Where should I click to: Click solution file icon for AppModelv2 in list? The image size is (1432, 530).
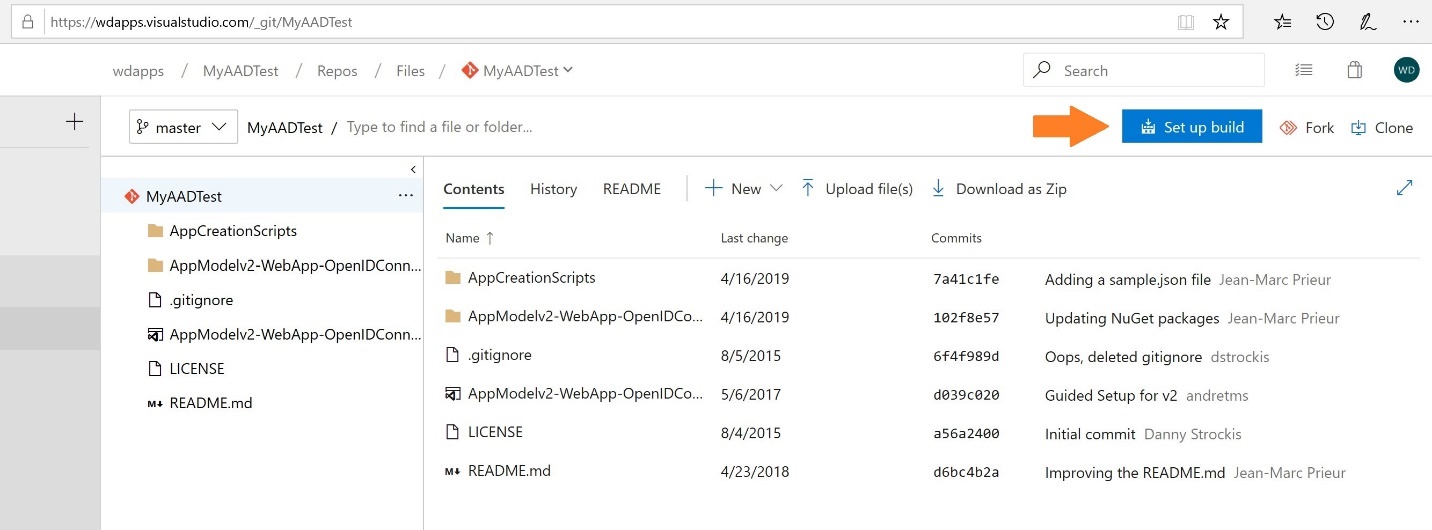tap(453, 394)
